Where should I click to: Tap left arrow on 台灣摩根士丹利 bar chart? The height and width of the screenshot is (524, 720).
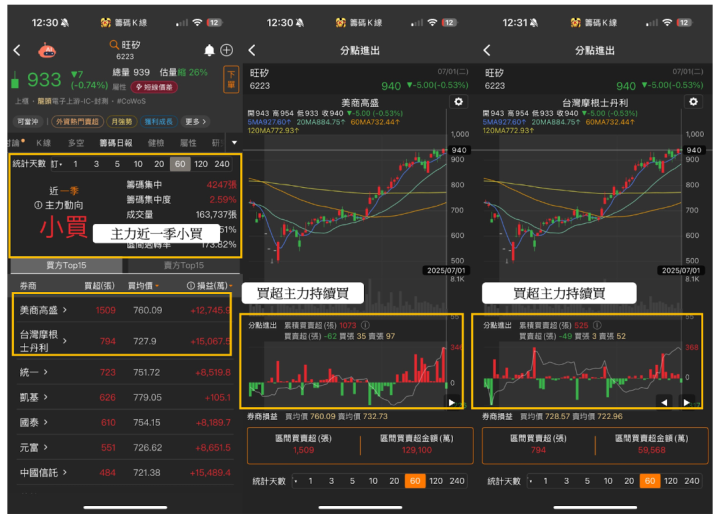[x=664, y=402]
